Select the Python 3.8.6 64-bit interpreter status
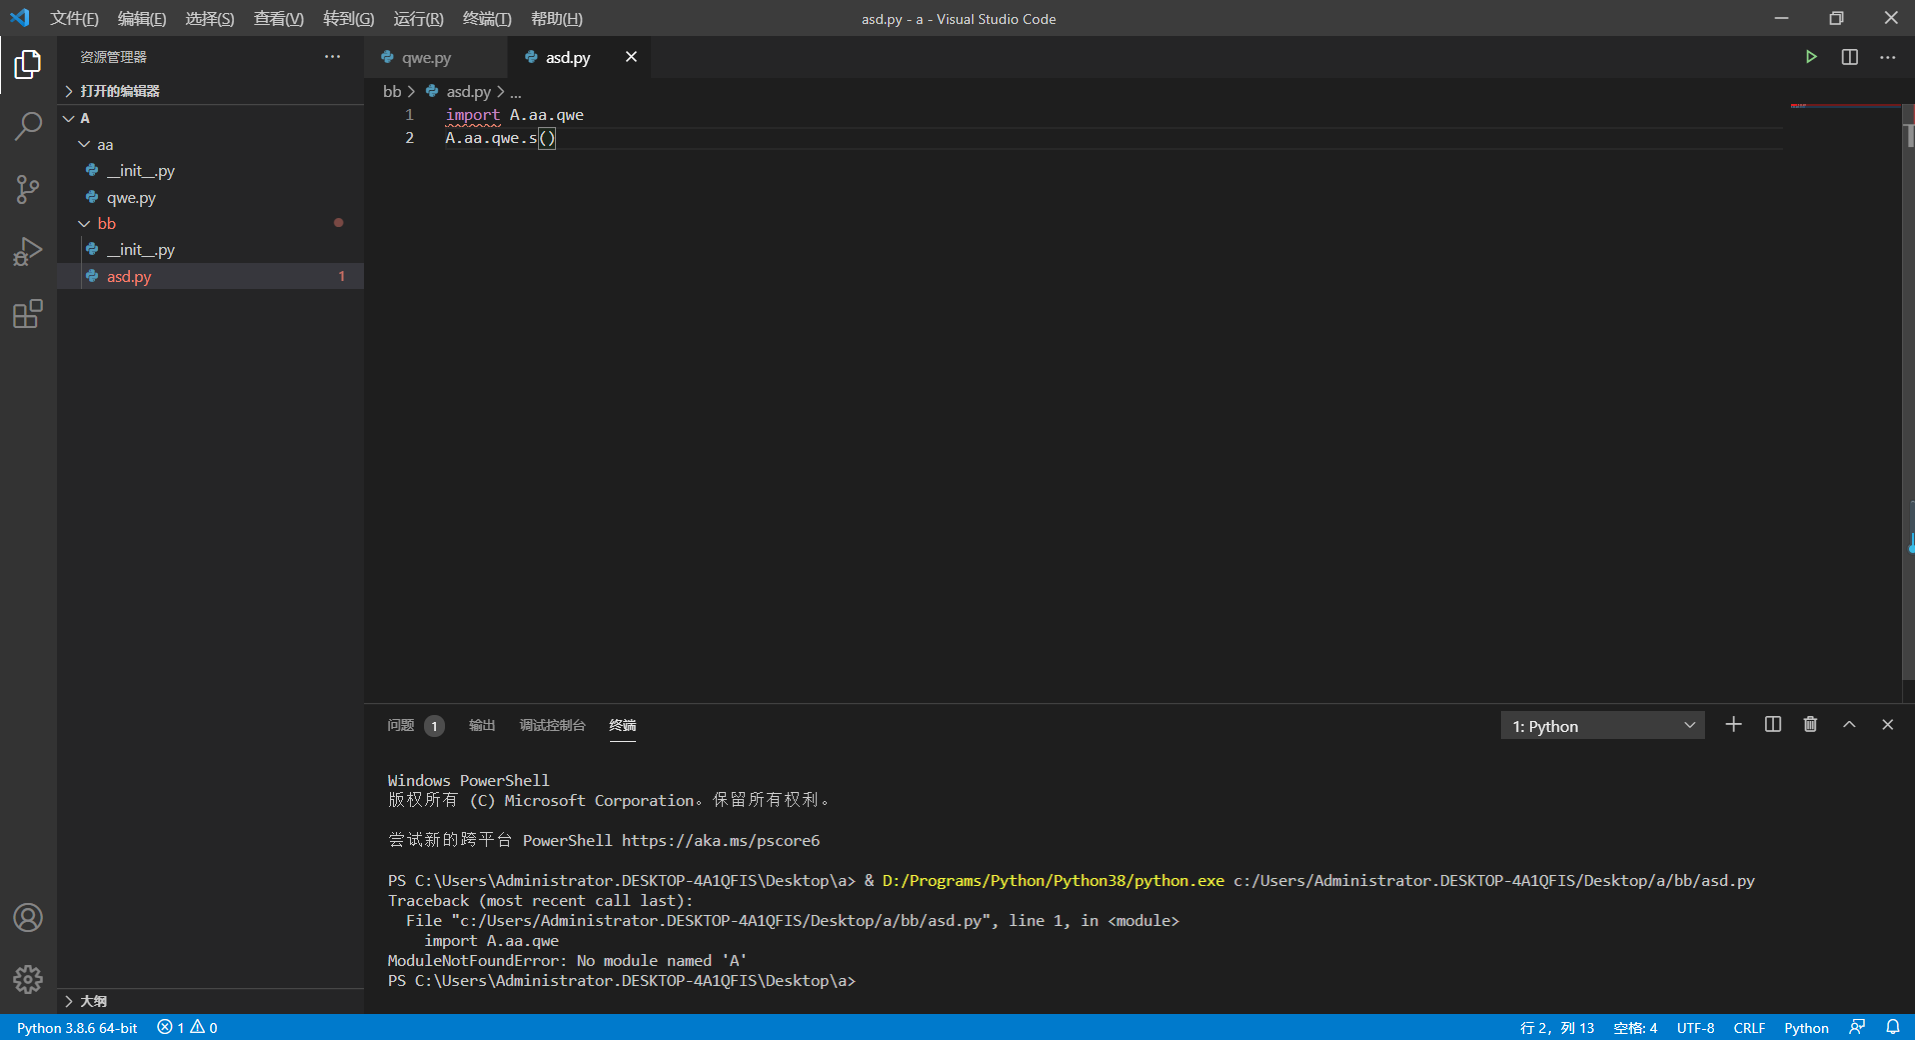The image size is (1915, 1040). pyautogui.click(x=77, y=1028)
